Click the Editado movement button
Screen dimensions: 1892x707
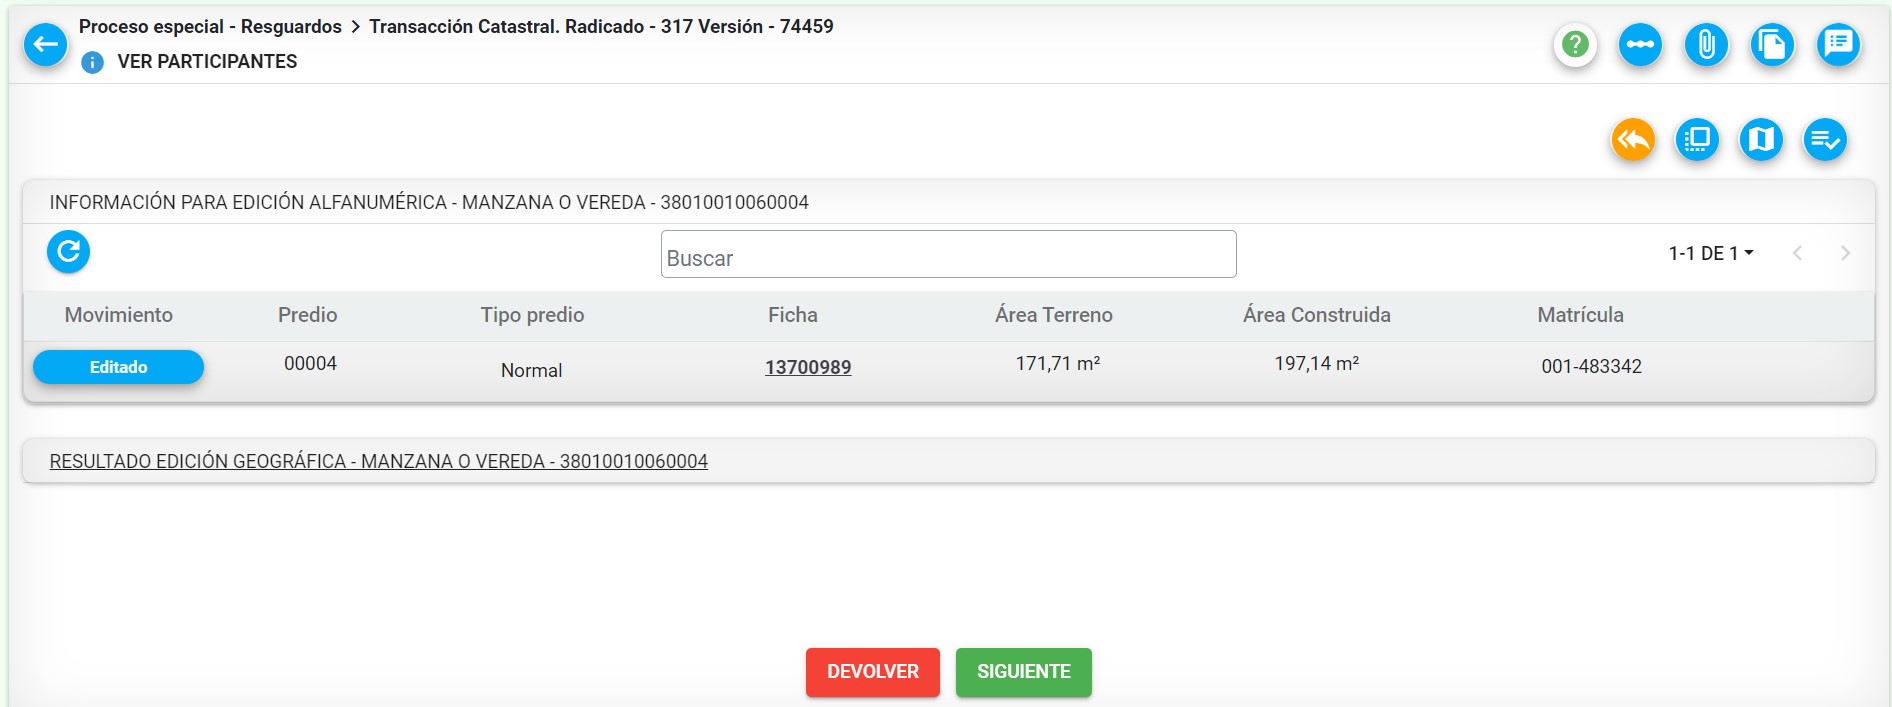click(118, 367)
